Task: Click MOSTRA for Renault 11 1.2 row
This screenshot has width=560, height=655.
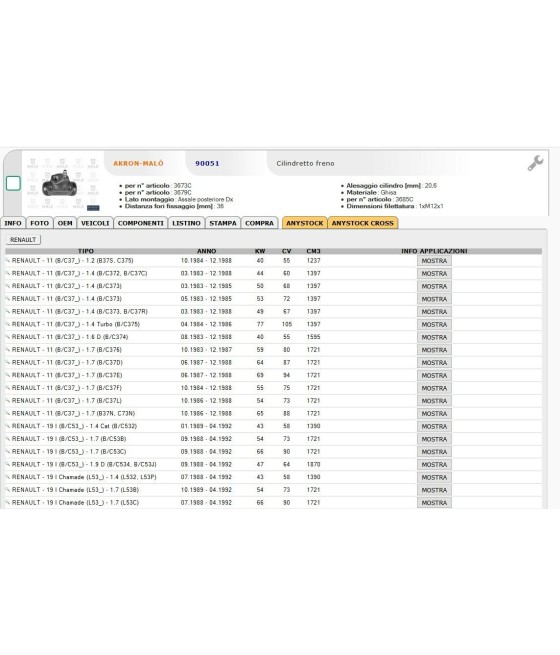Action: [434, 261]
